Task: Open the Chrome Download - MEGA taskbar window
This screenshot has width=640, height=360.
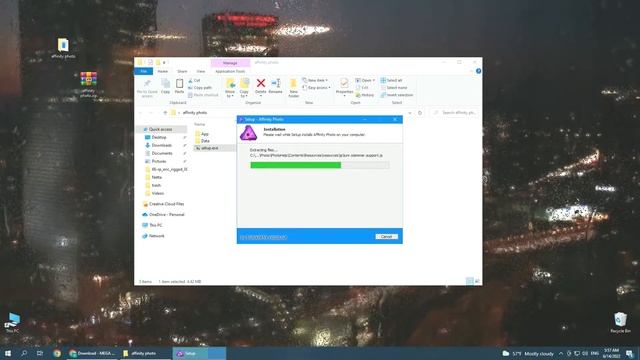Action: pos(92,353)
